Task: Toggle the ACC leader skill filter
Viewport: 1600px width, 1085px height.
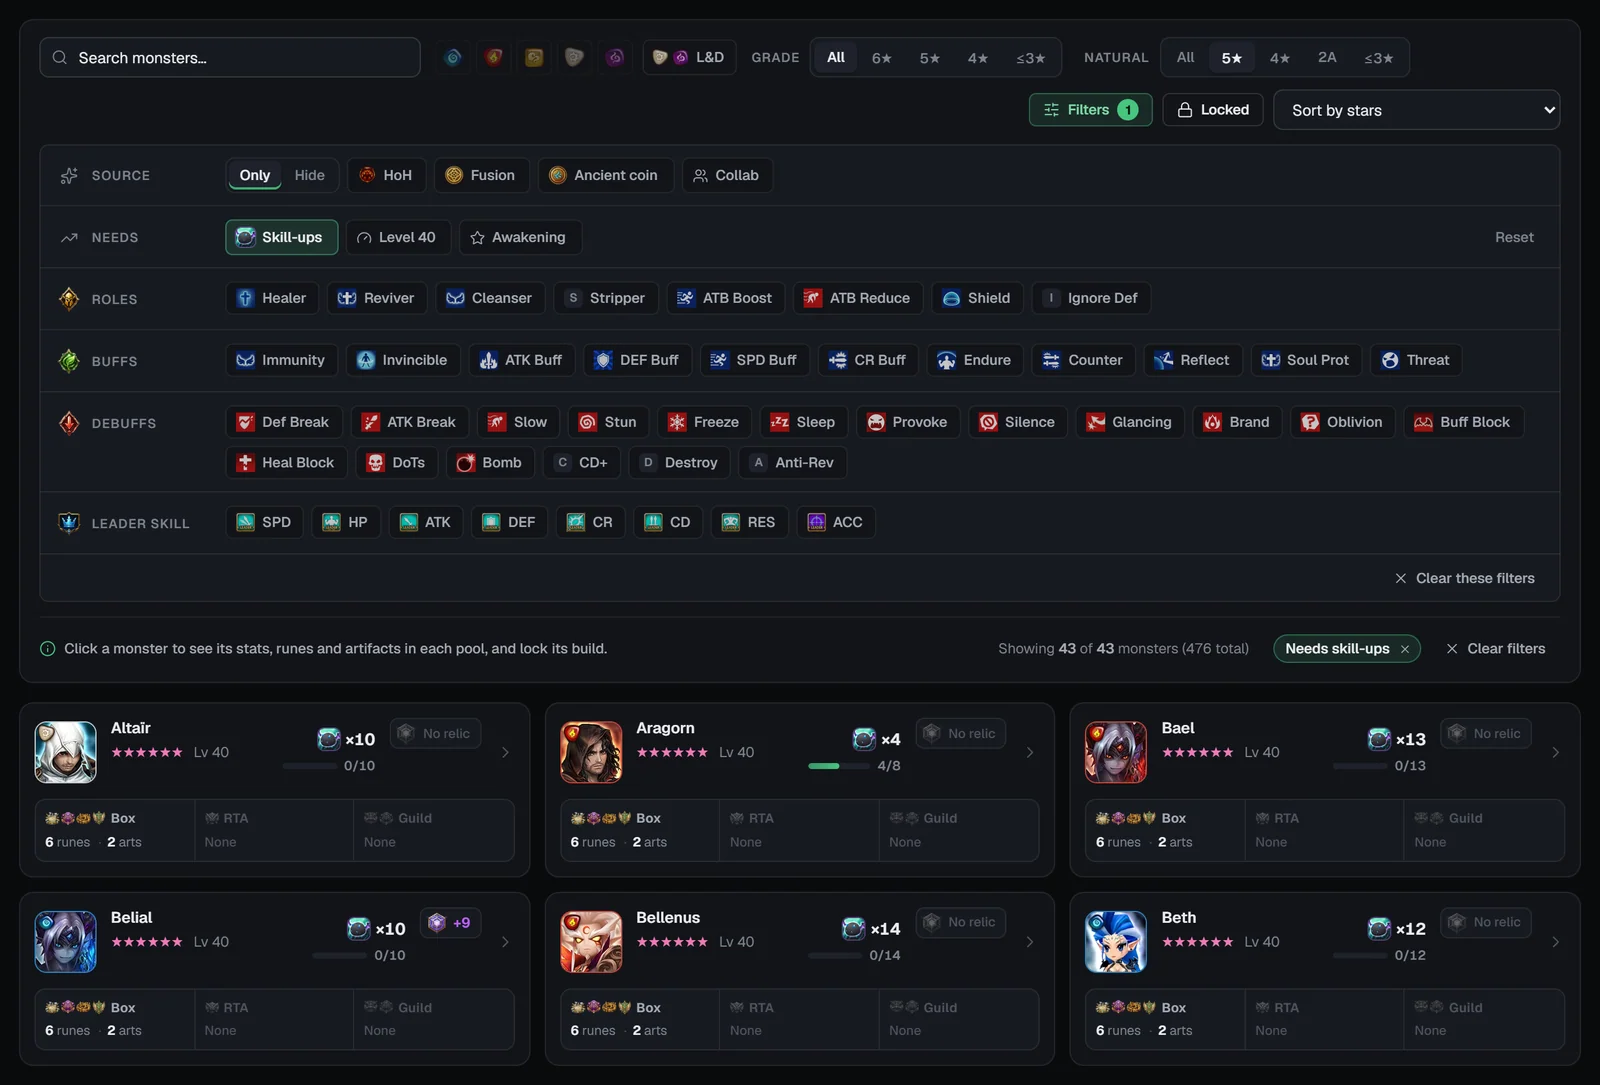Action: pyautogui.click(x=836, y=522)
